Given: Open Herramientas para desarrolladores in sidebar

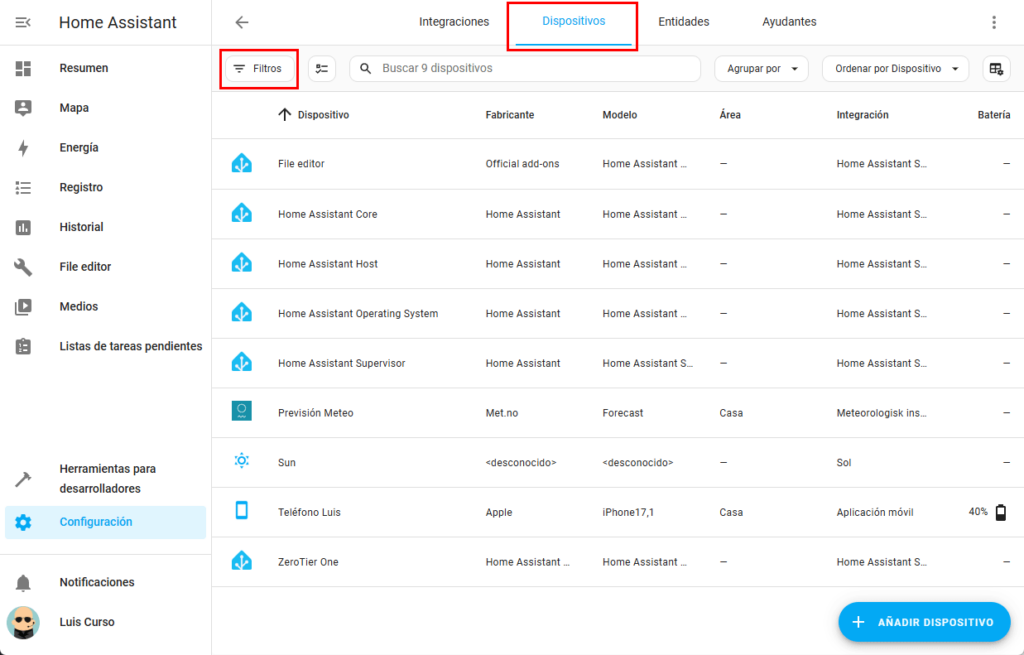Looking at the screenshot, I should [108, 478].
